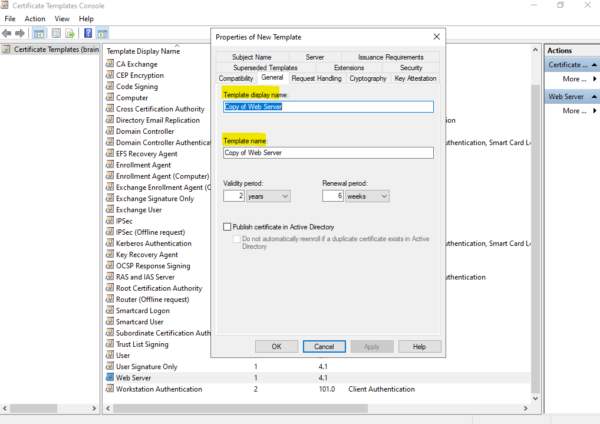Click the CEP Encryption template icon

[x=110, y=75]
